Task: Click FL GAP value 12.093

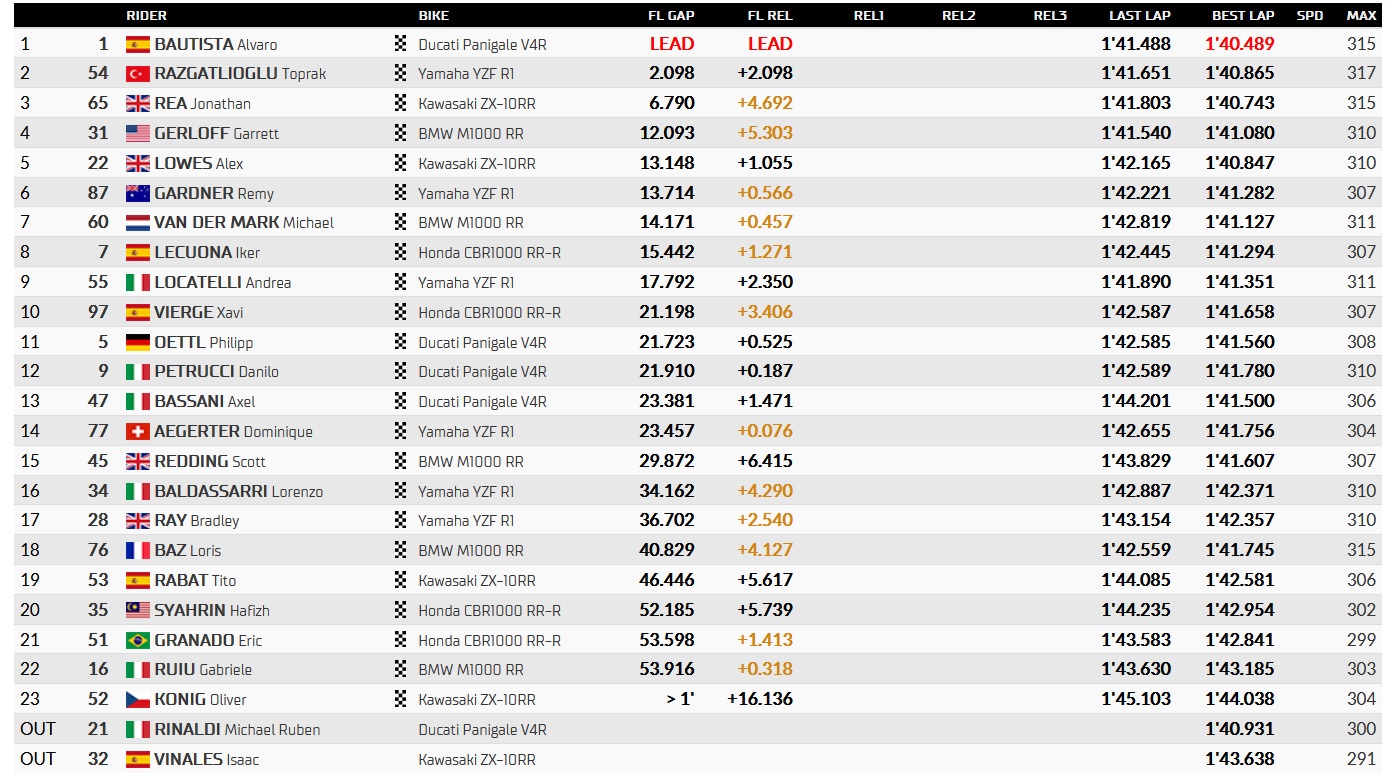Action: [667, 133]
